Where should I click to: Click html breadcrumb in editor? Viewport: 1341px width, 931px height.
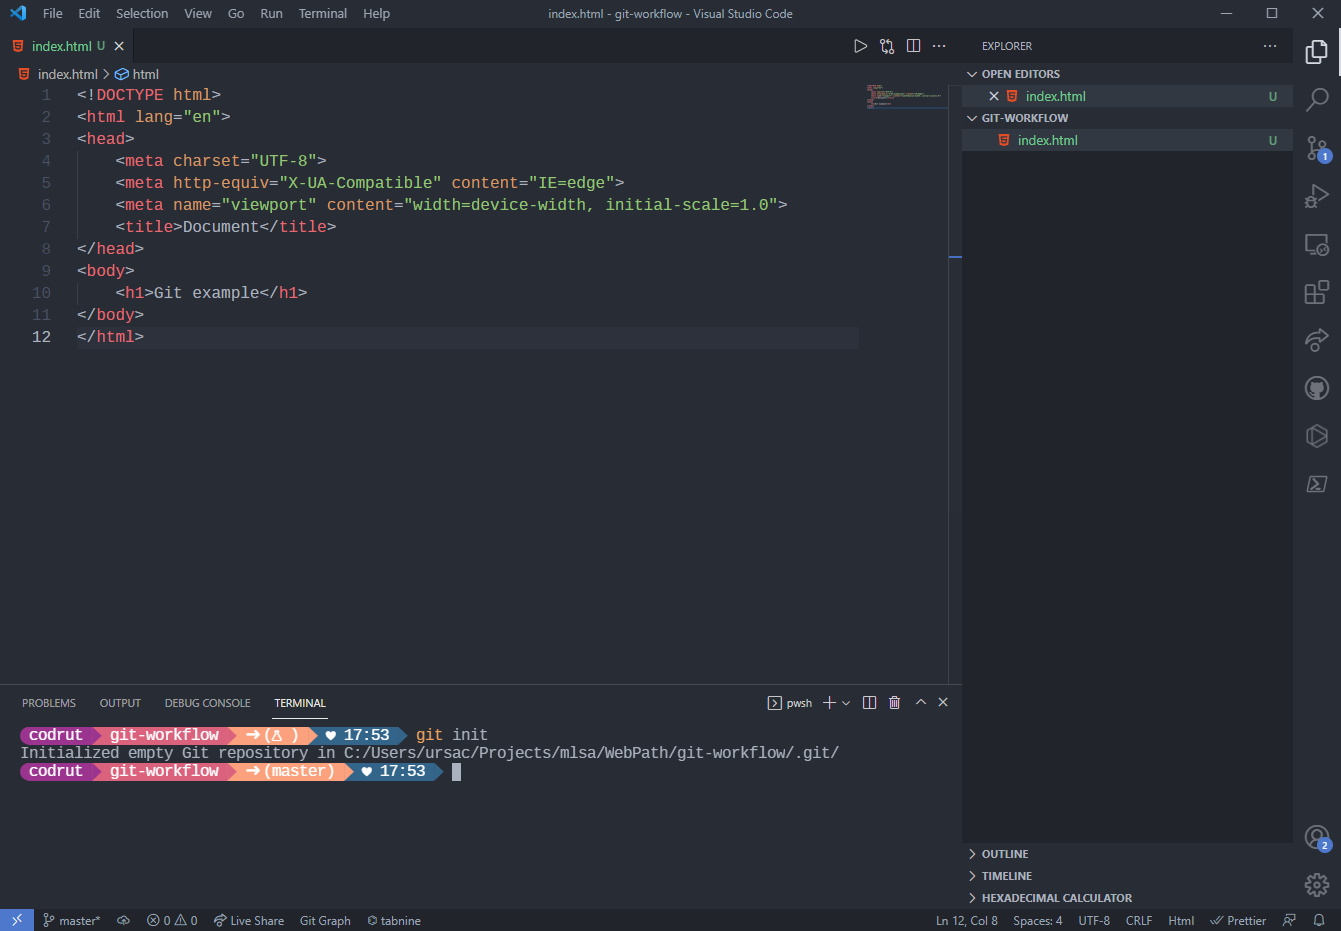(x=137, y=74)
